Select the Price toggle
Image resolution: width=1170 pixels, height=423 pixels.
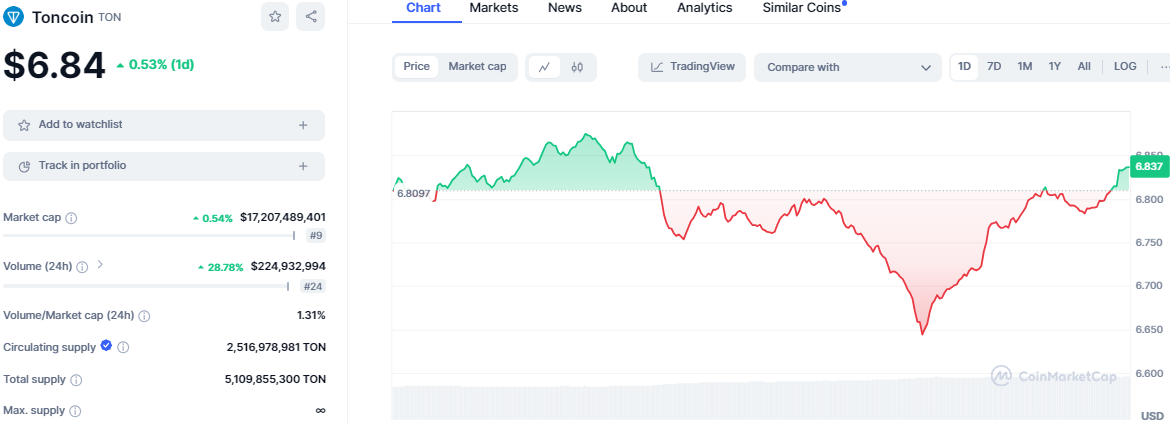(x=416, y=66)
